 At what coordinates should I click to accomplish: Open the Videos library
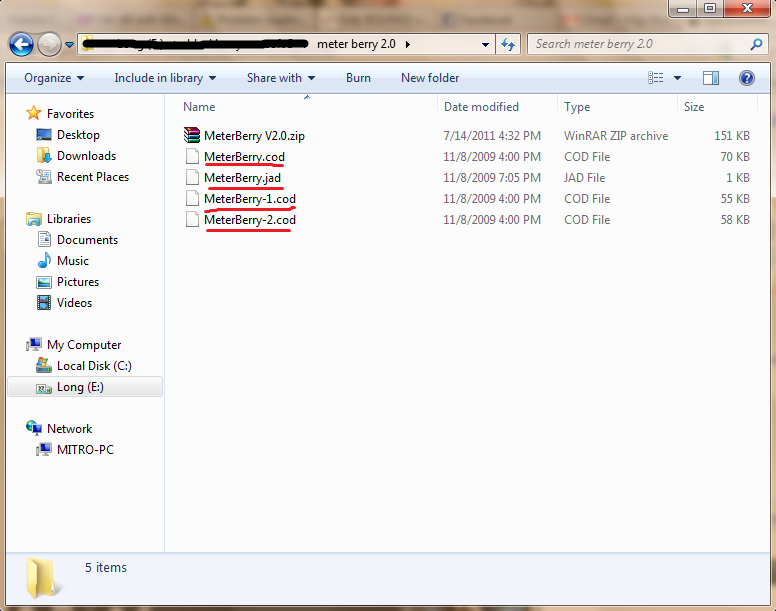(x=74, y=303)
